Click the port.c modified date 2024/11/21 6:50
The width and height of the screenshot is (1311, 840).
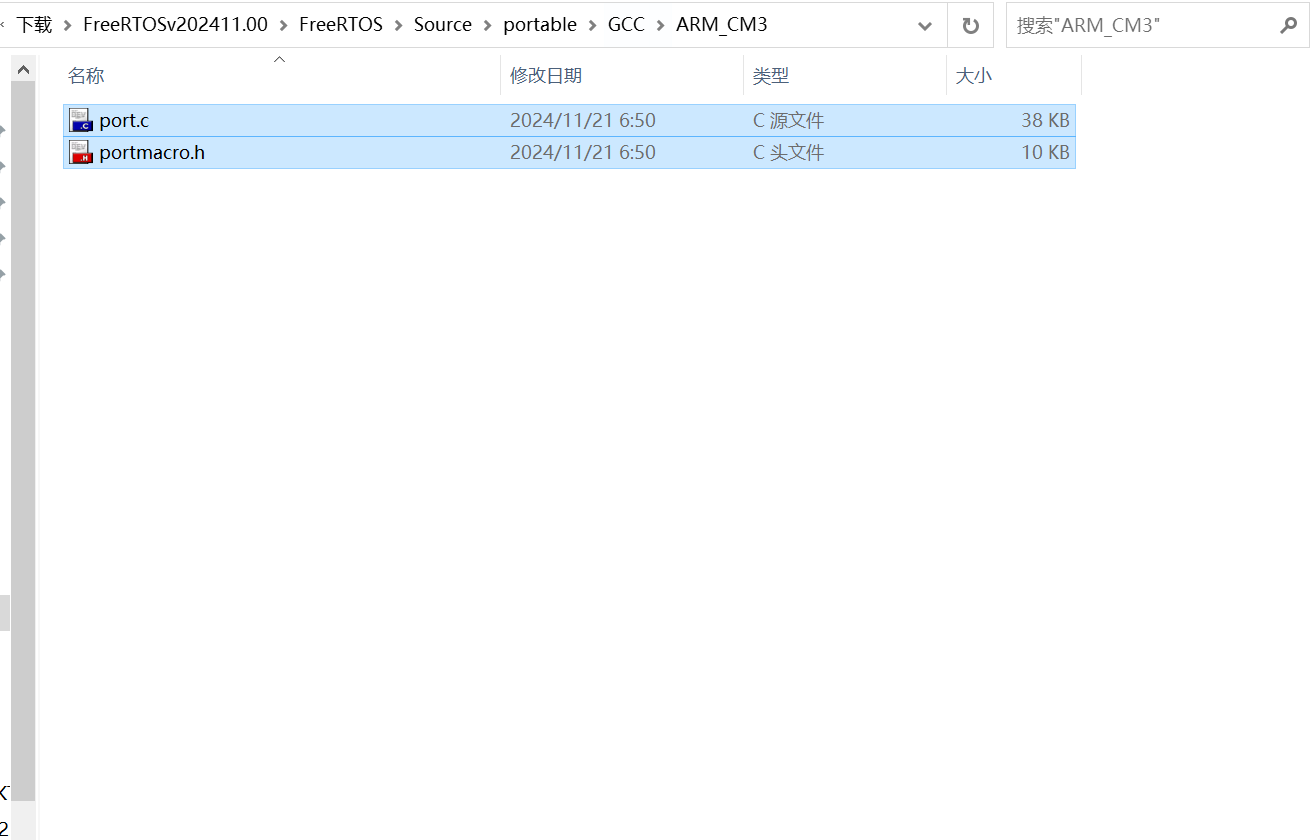tap(583, 120)
